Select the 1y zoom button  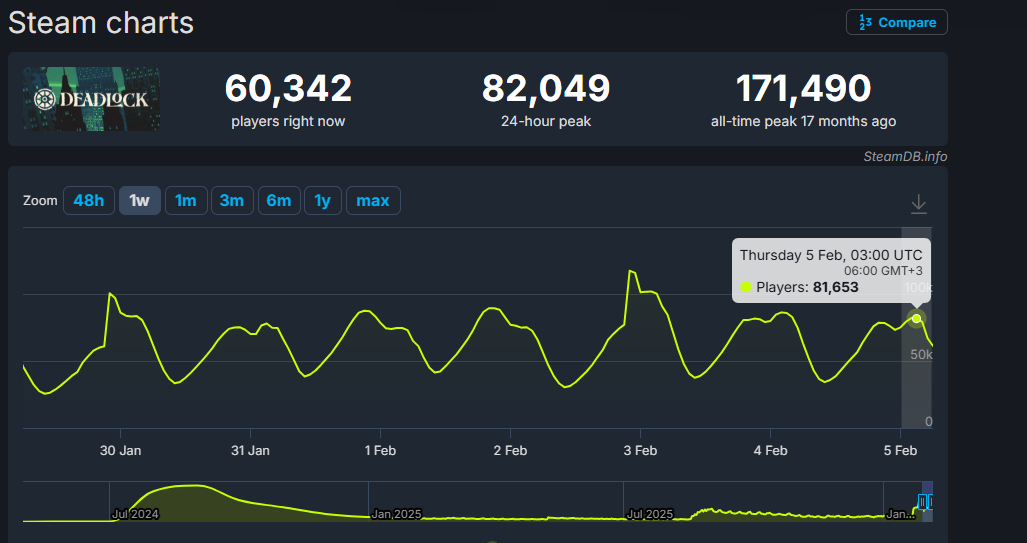322,200
